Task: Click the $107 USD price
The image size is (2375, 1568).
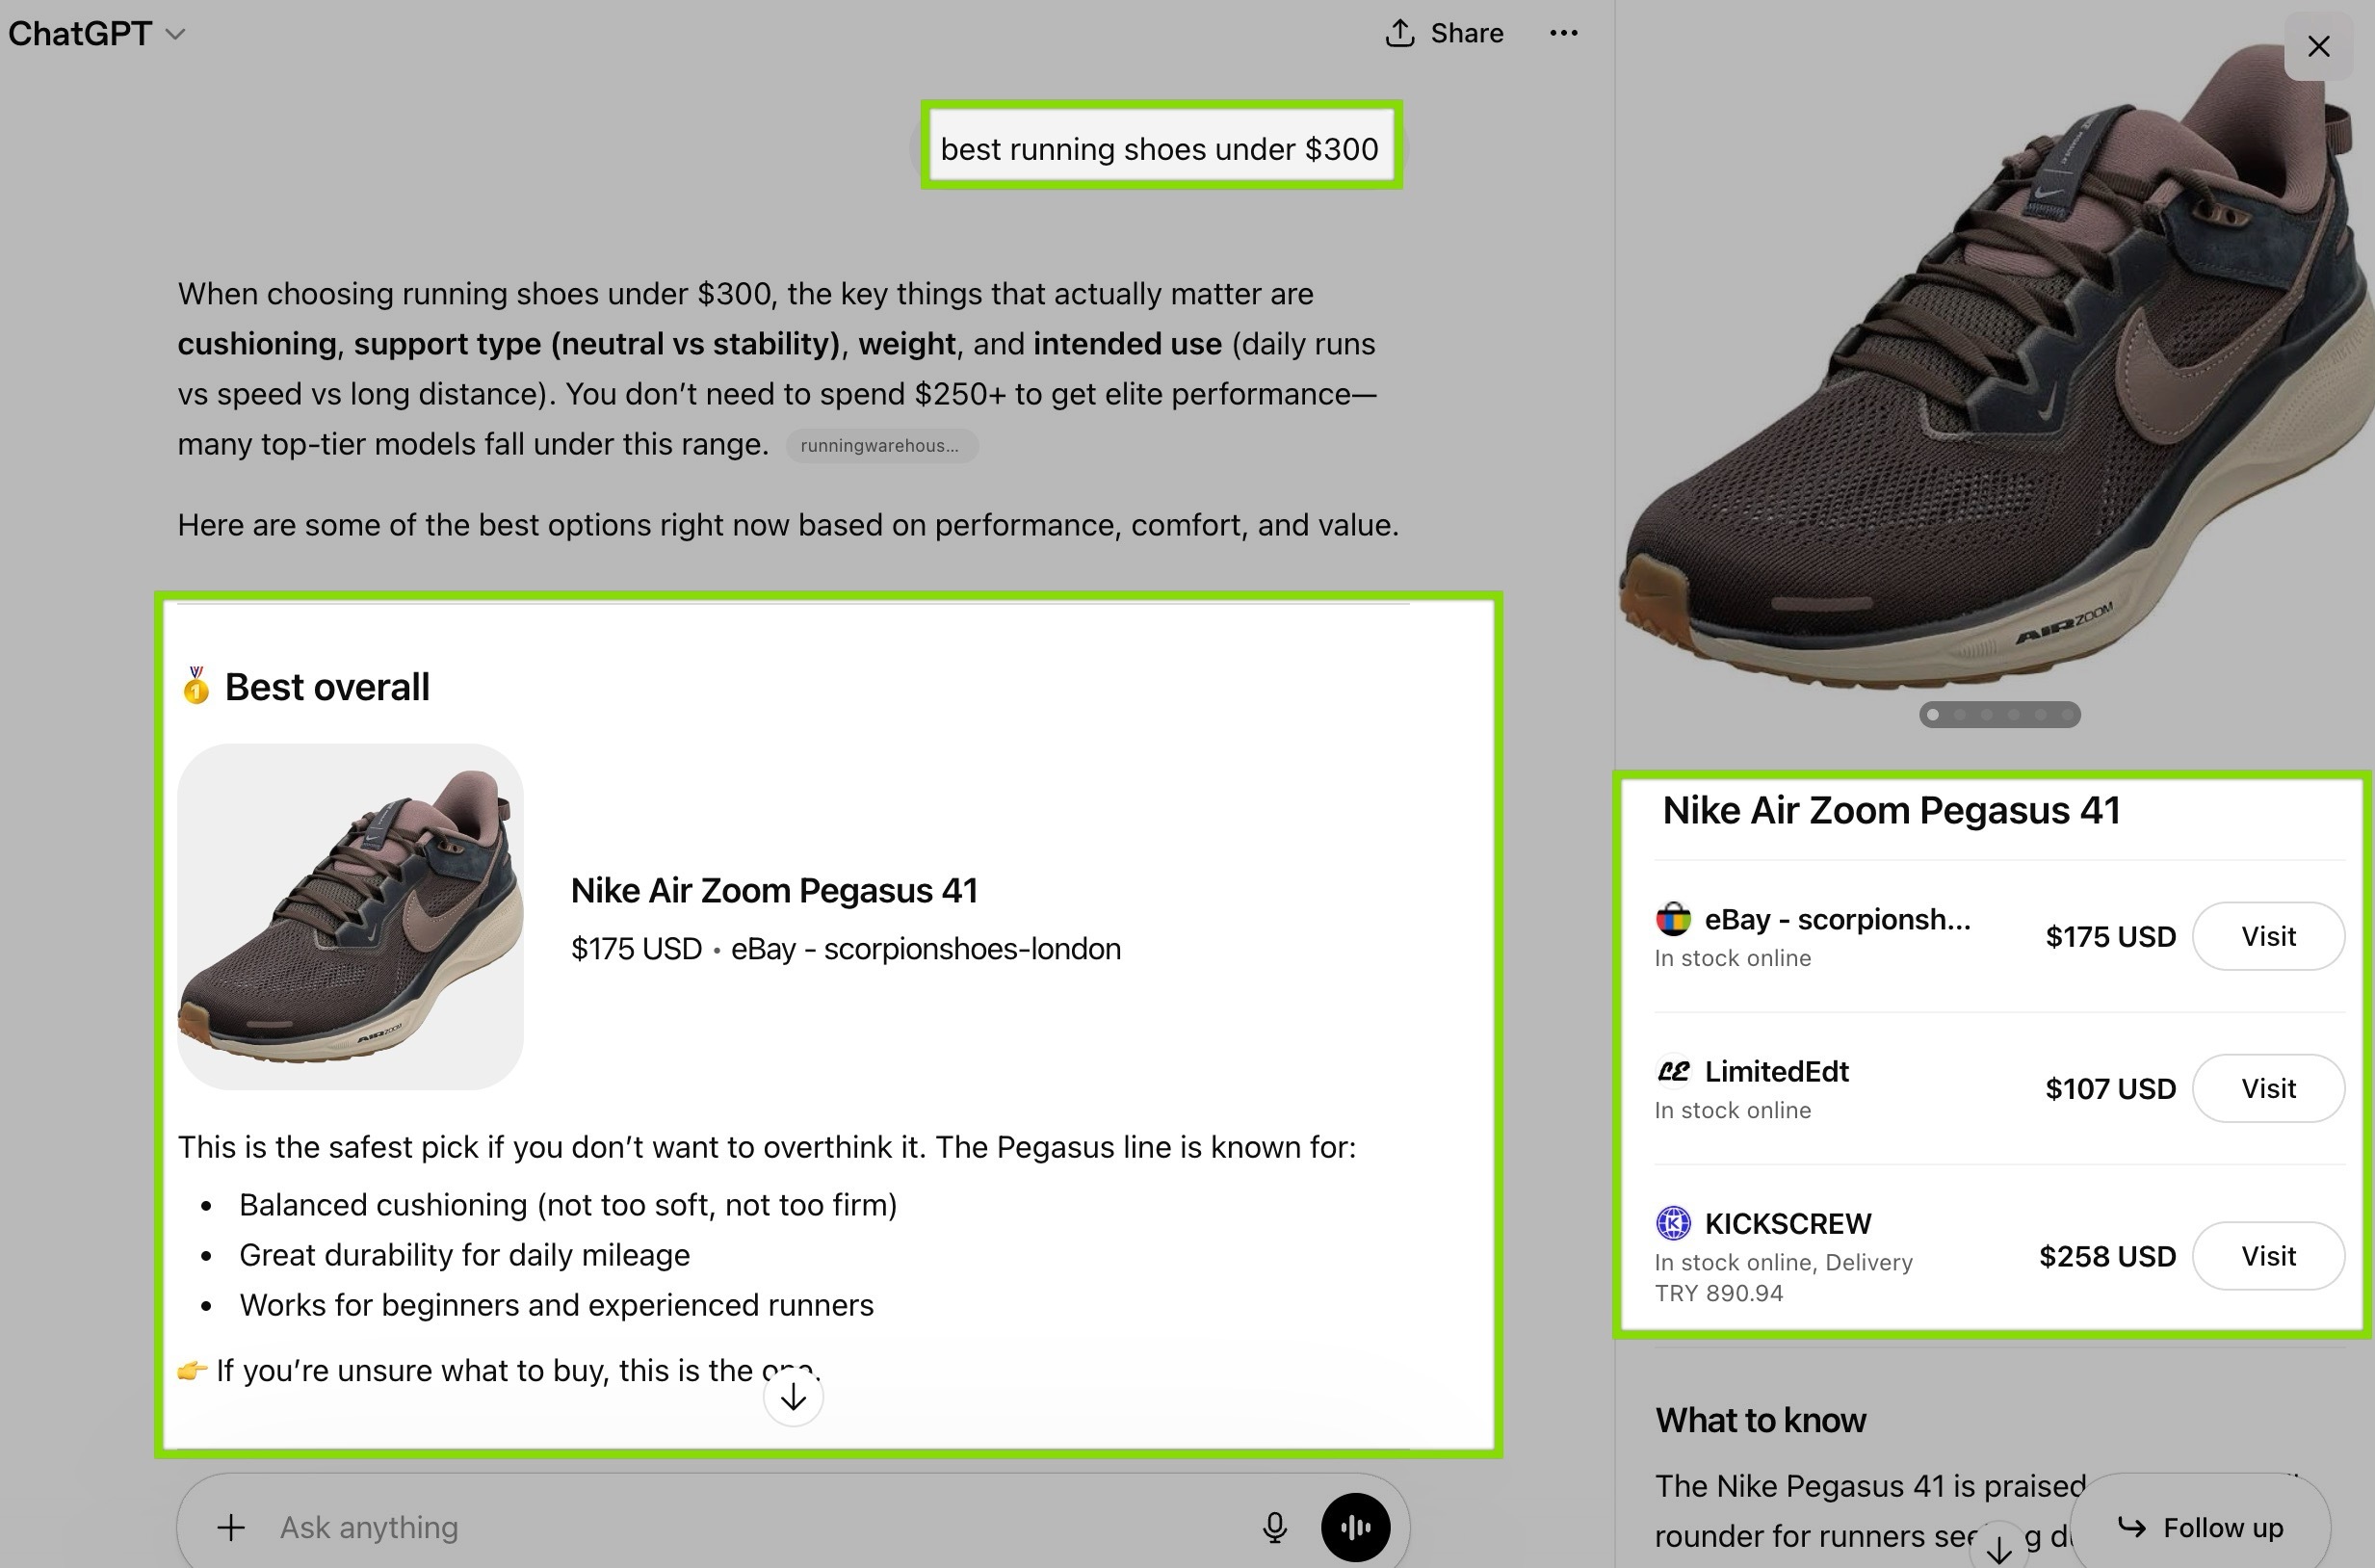Action: click(2110, 1089)
